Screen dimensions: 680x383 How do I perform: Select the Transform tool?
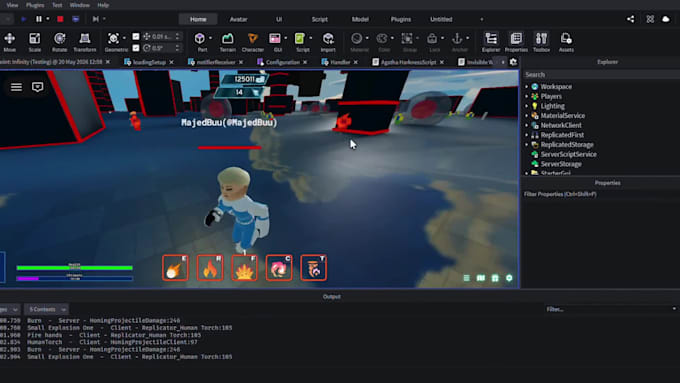(x=85, y=42)
